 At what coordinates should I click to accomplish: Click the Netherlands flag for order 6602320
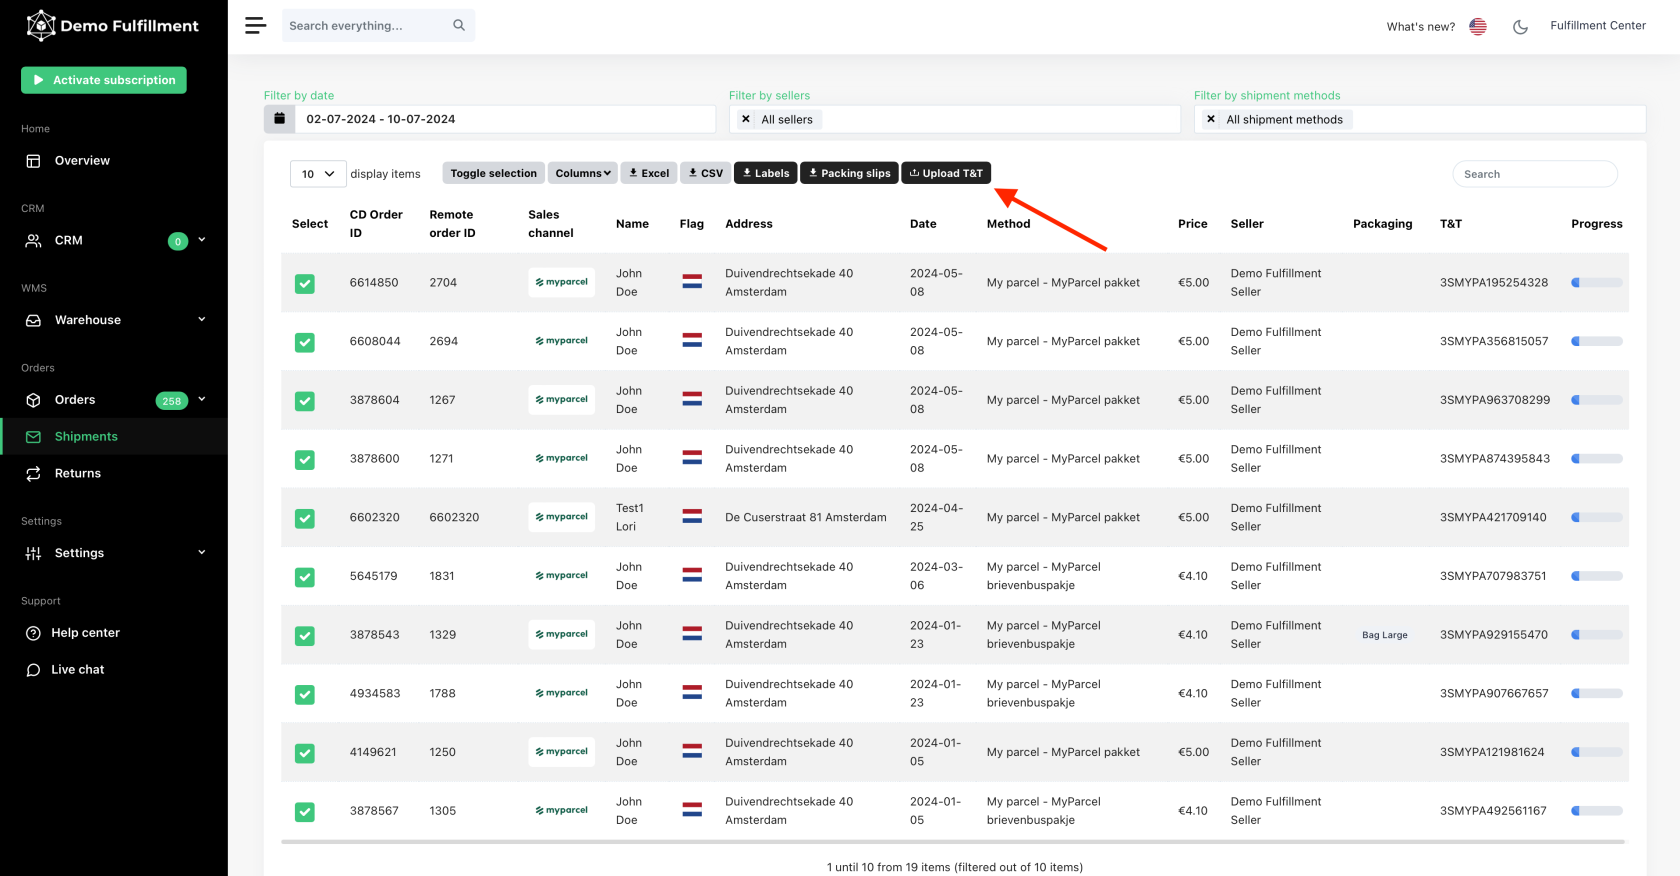692,517
